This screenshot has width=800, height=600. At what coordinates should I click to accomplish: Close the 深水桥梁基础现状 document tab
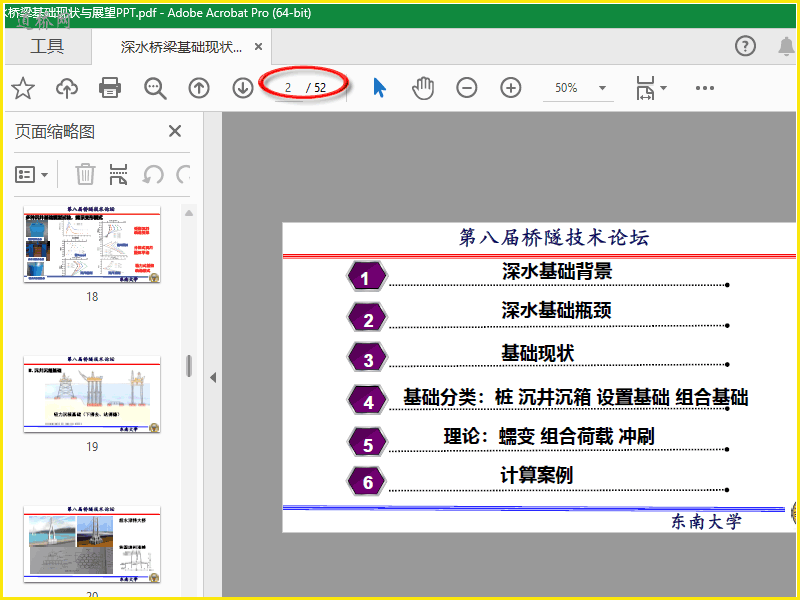coord(259,47)
